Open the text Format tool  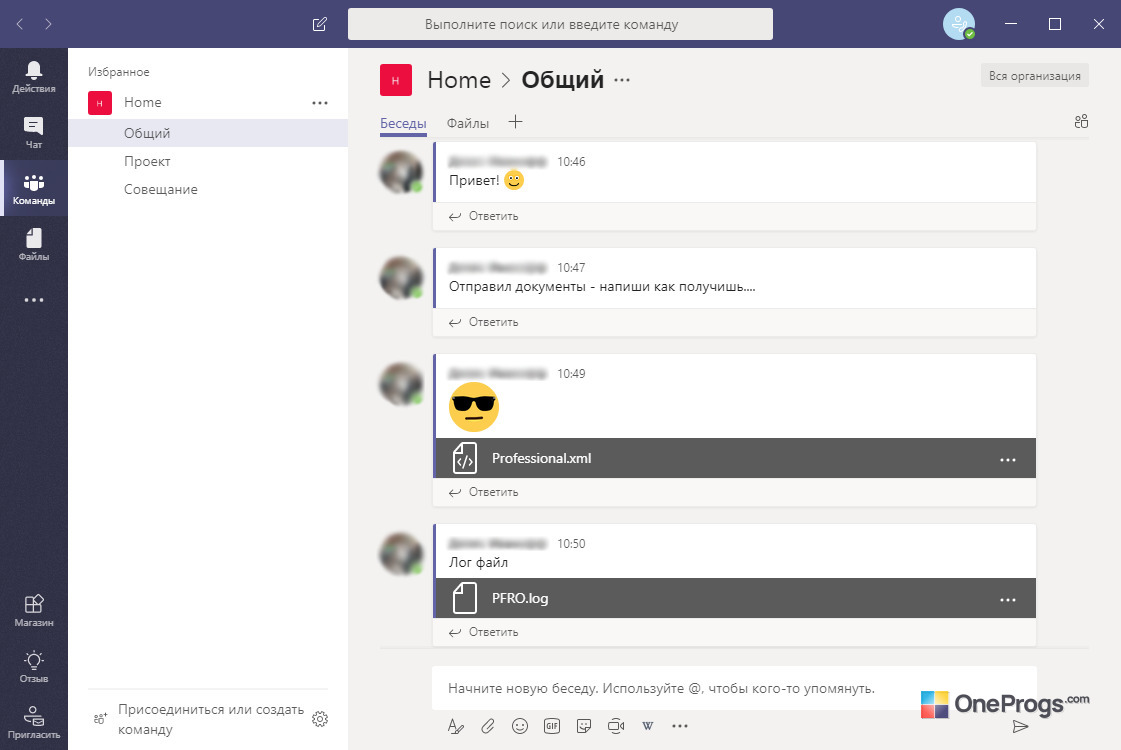[455, 726]
